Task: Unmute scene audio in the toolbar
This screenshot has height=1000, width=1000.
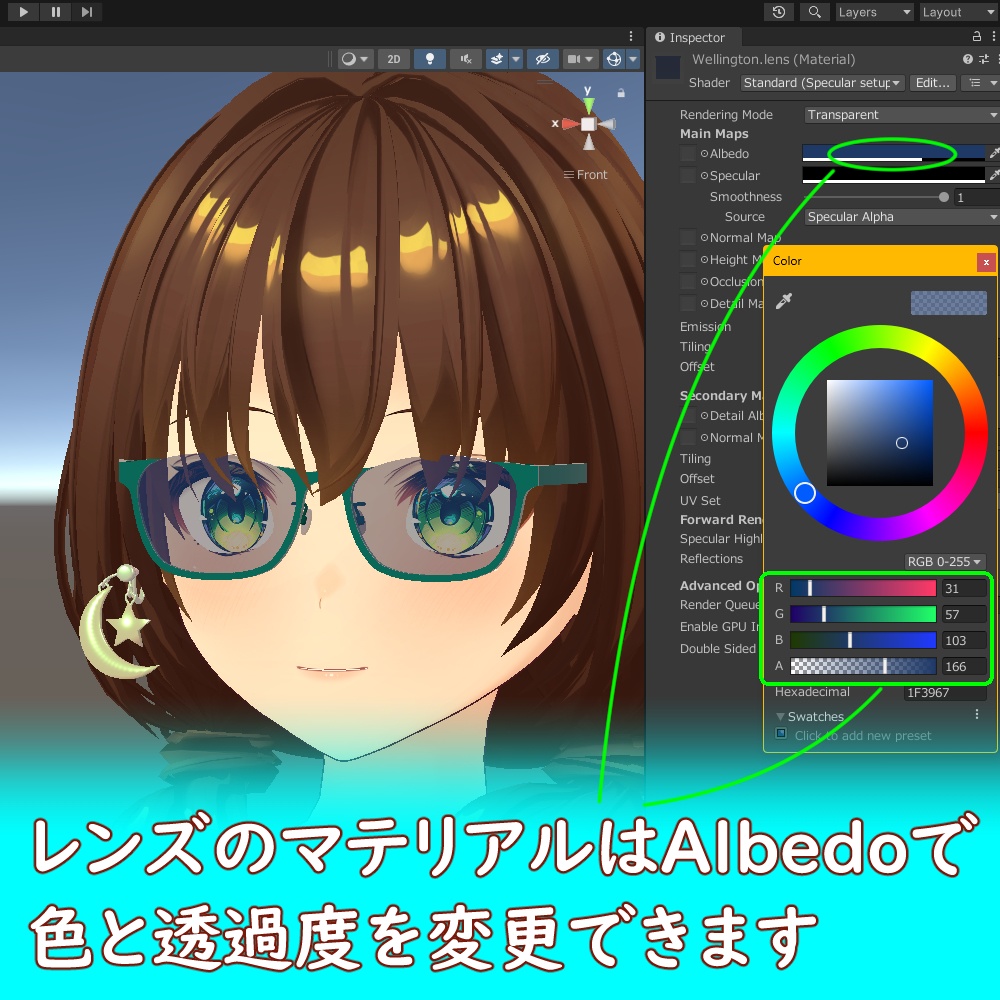Action: click(465, 59)
